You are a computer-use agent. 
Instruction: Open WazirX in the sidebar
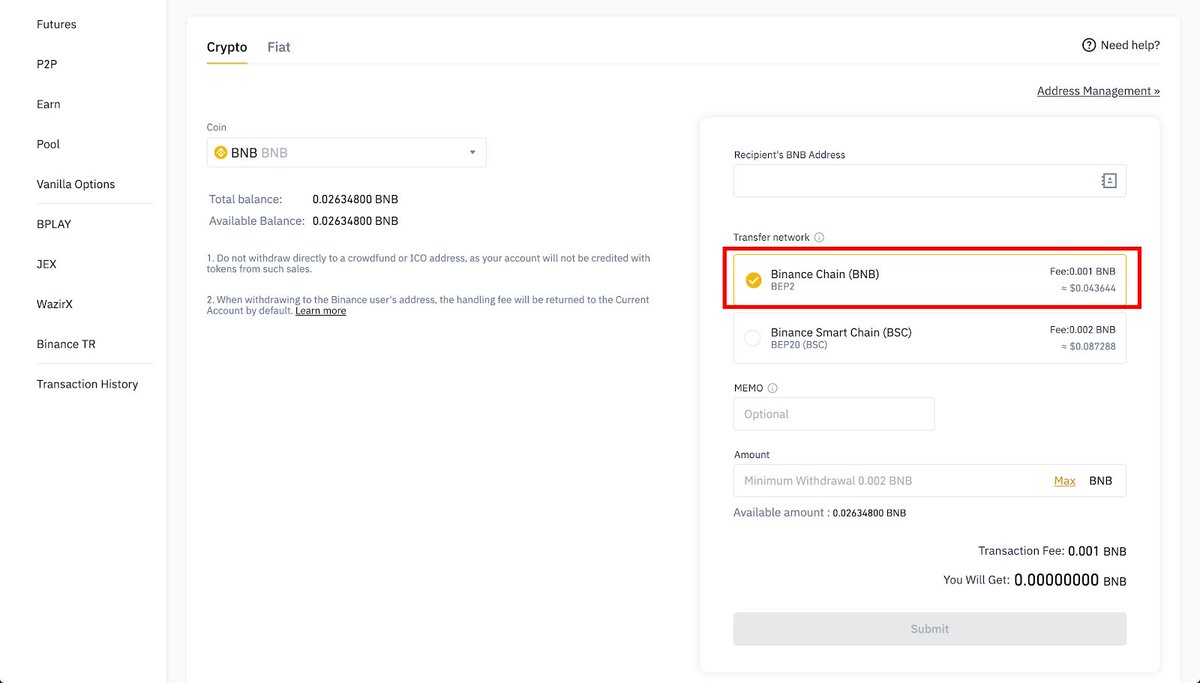[56, 304]
